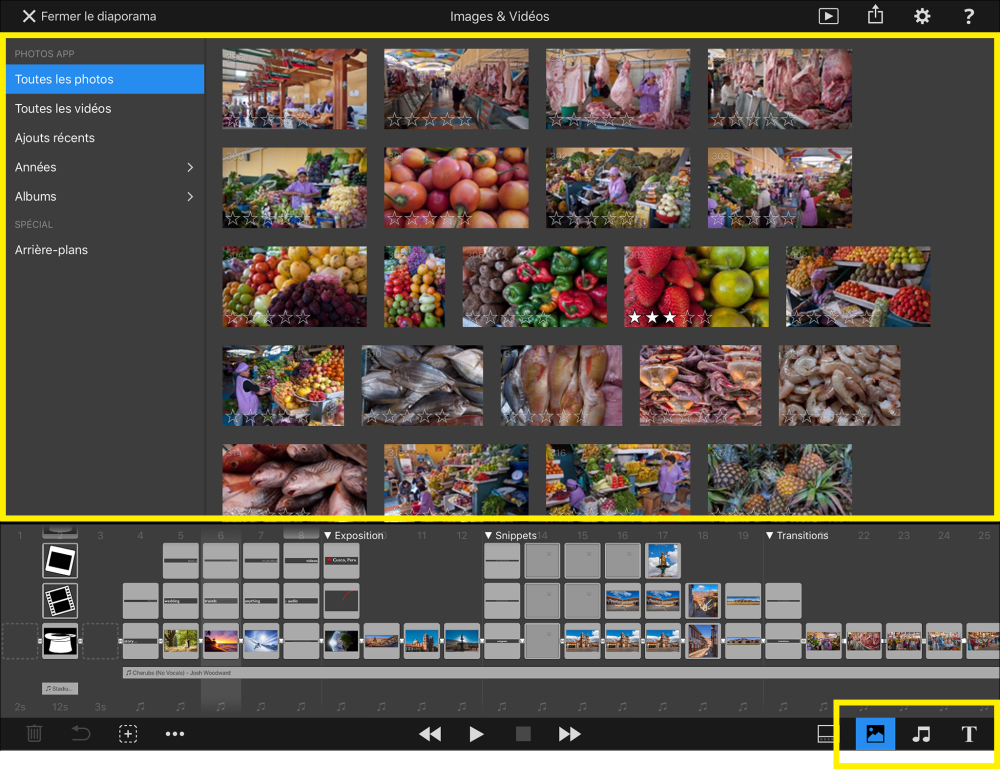Viewport: 1000px width, 769px height.
Task: Switch to the Music browser note icon
Action: coord(922,734)
